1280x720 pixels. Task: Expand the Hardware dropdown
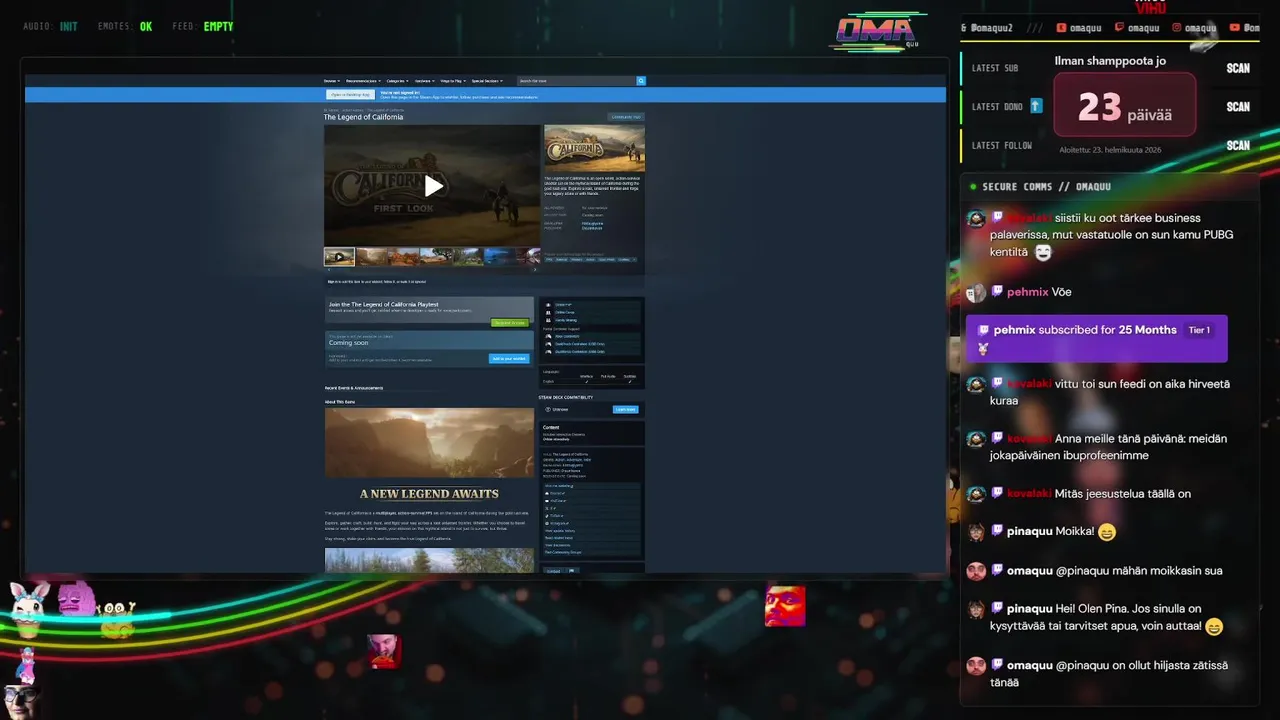pyautogui.click(x=425, y=81)
